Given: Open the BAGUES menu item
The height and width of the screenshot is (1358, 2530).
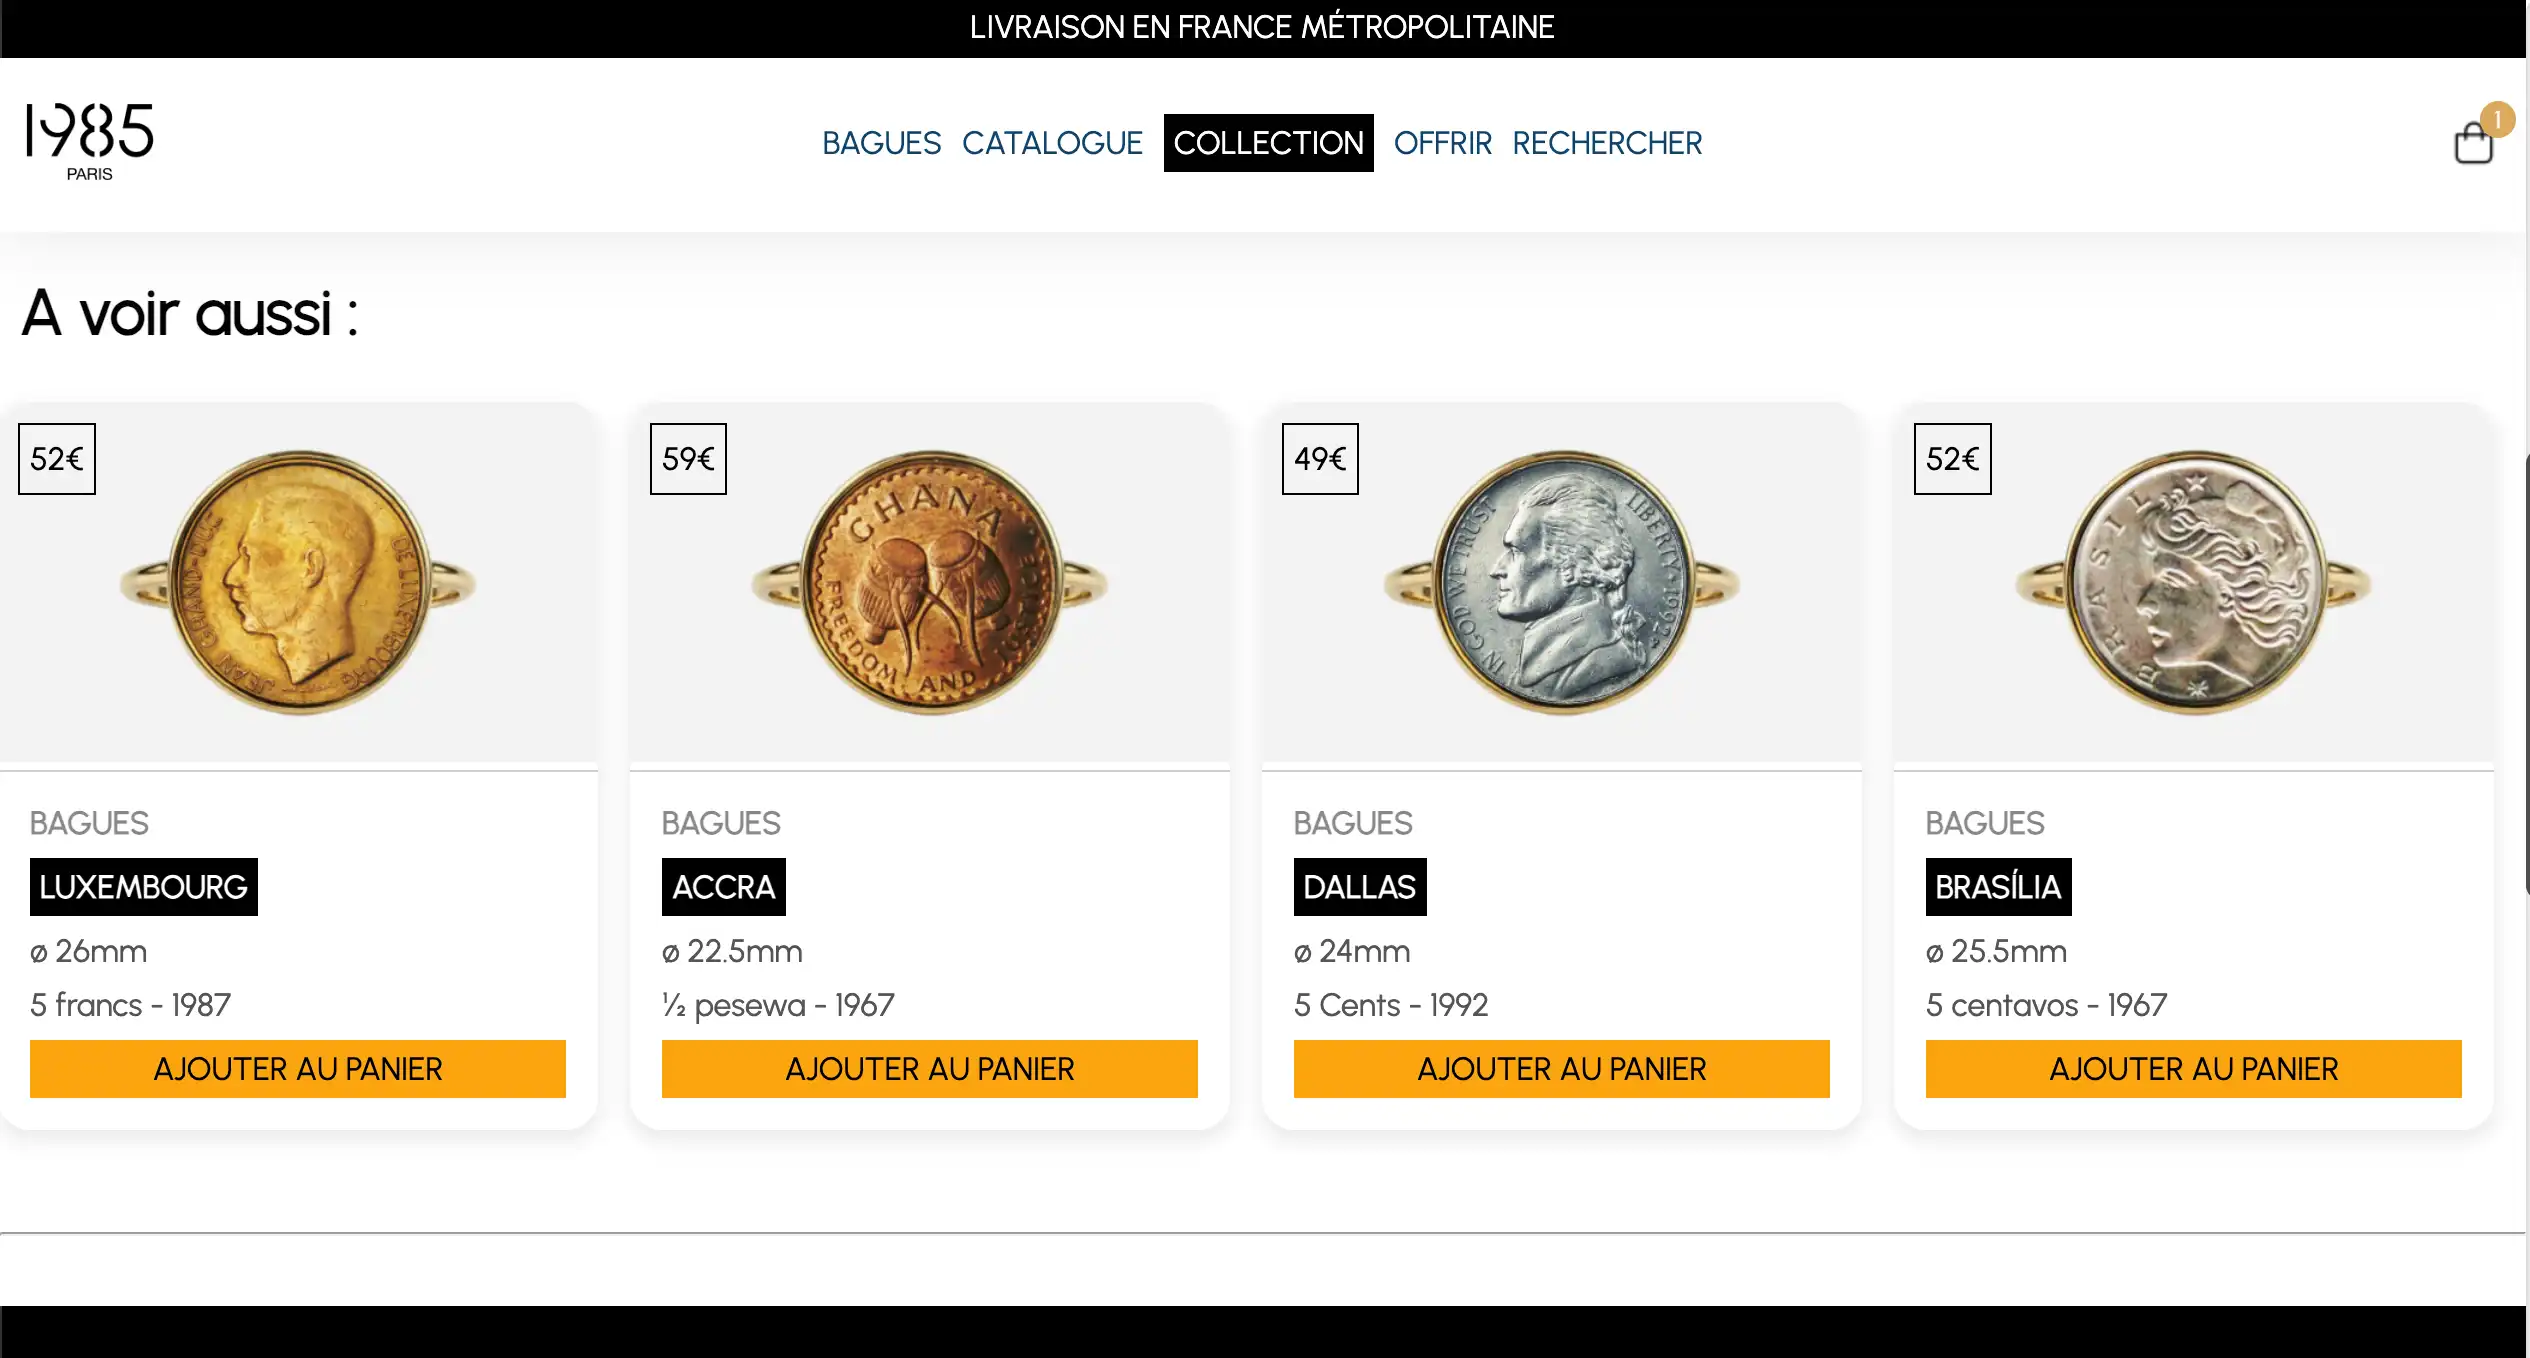Looking at the screenshot, I should coord(881,143).
